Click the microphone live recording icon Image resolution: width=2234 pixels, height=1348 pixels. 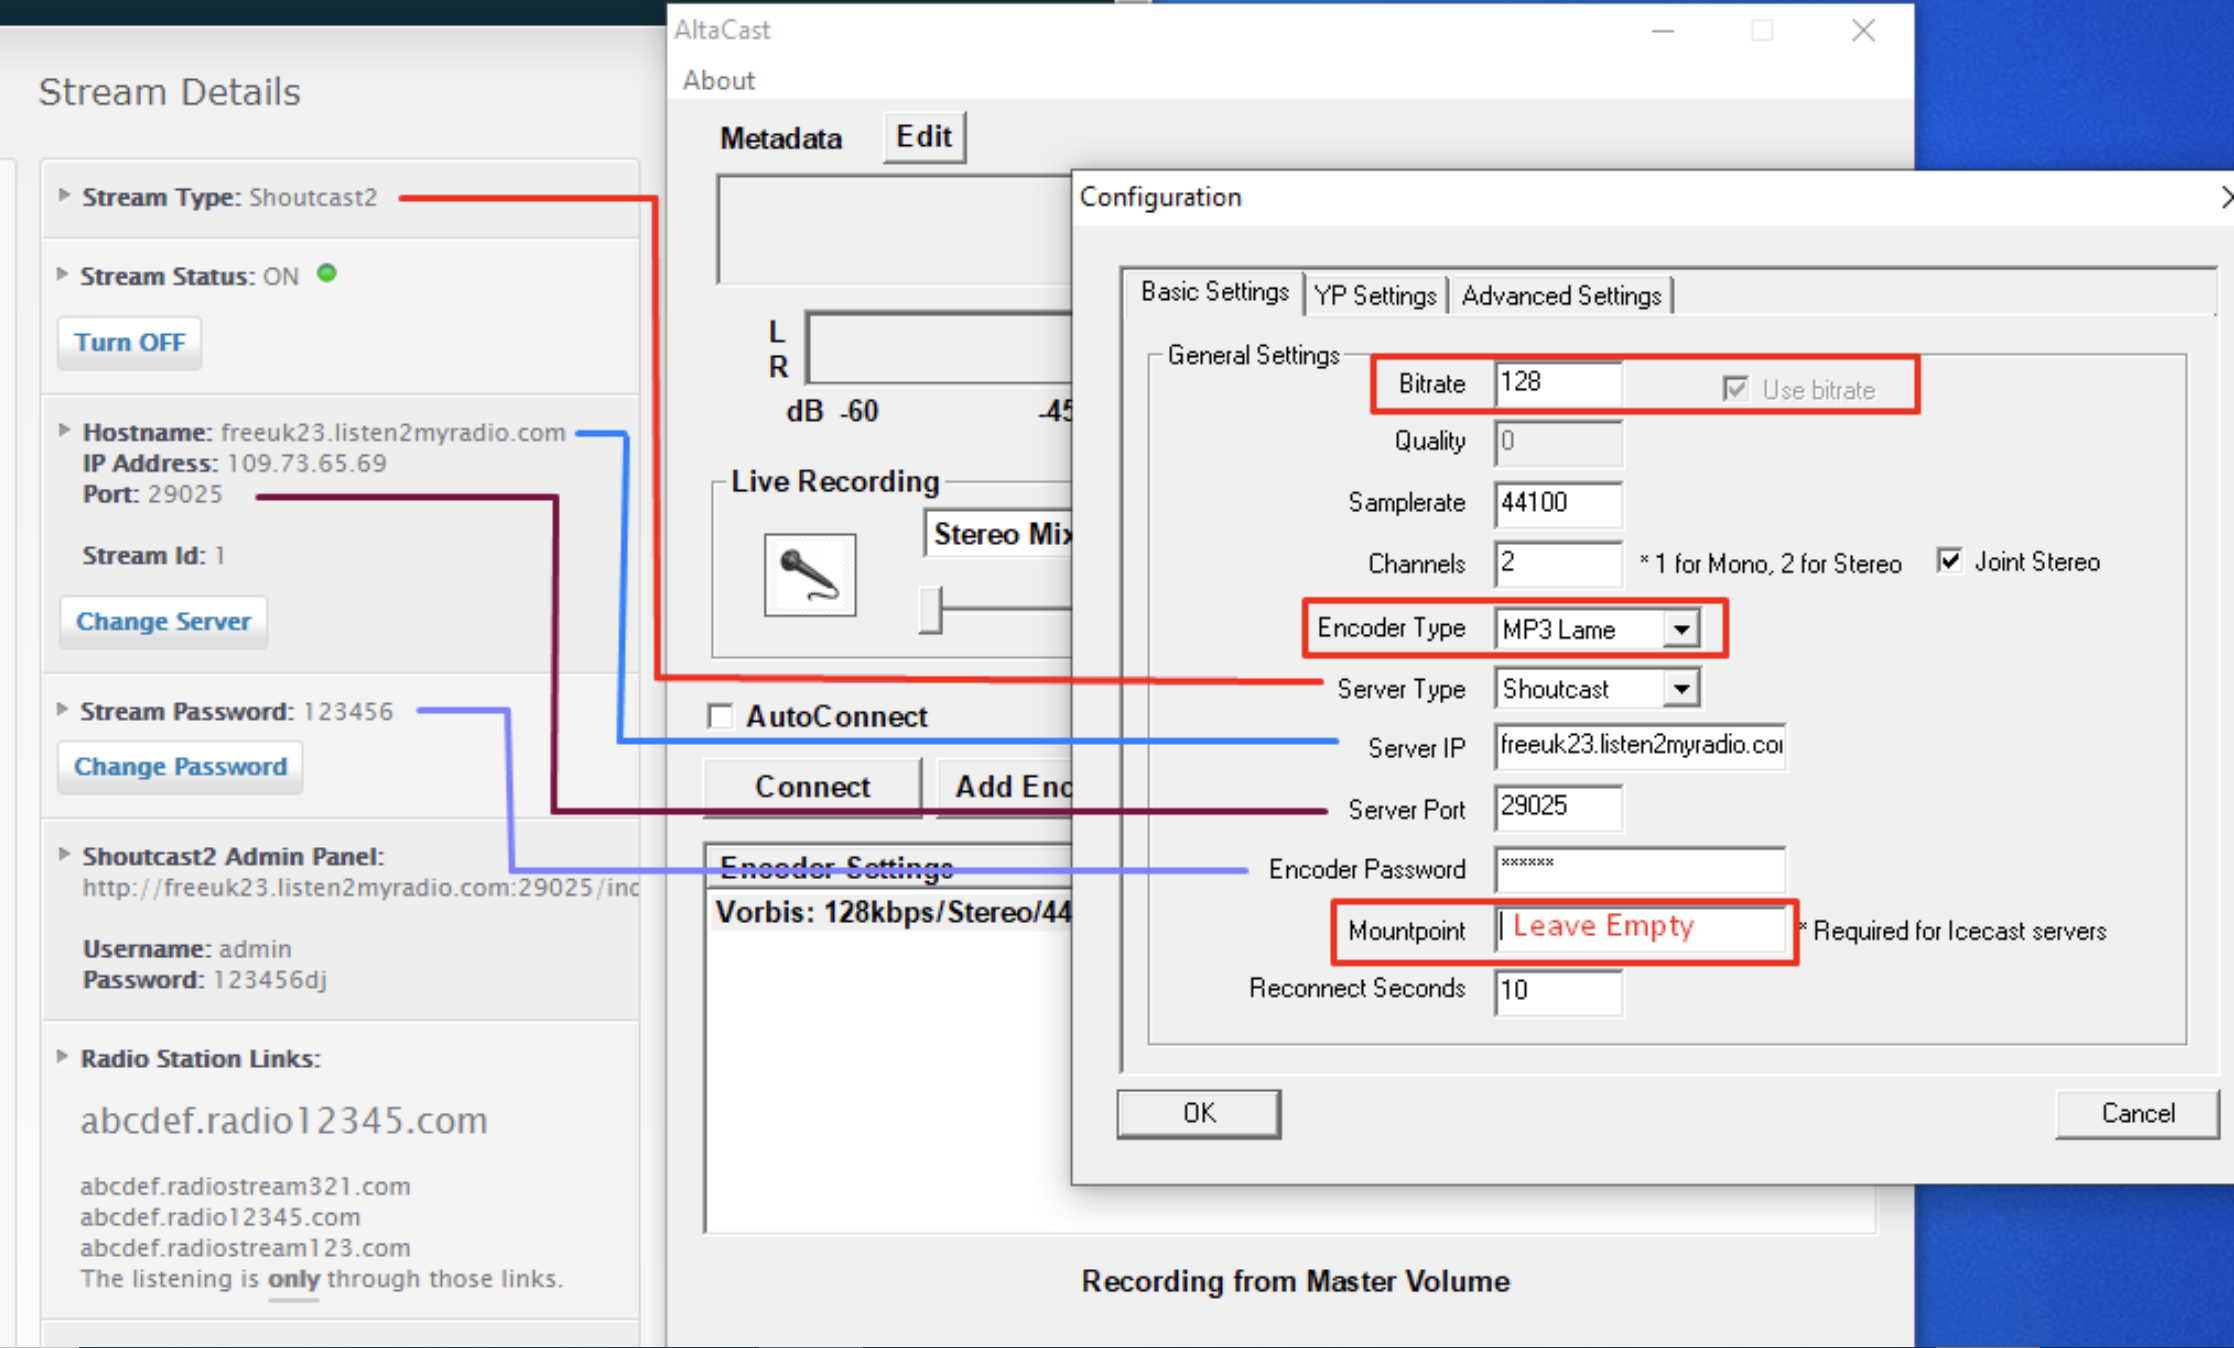tap(809, 575)
